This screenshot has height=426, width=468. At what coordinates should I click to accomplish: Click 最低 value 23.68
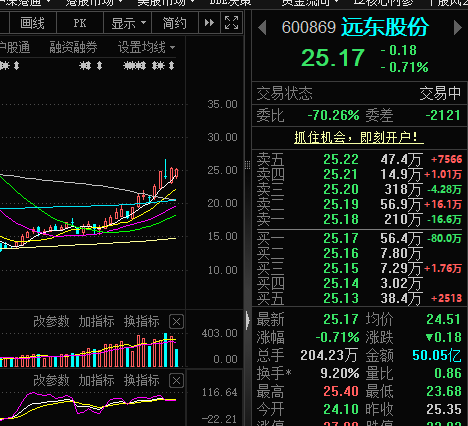pyautogui.click(x=444, y=391)
